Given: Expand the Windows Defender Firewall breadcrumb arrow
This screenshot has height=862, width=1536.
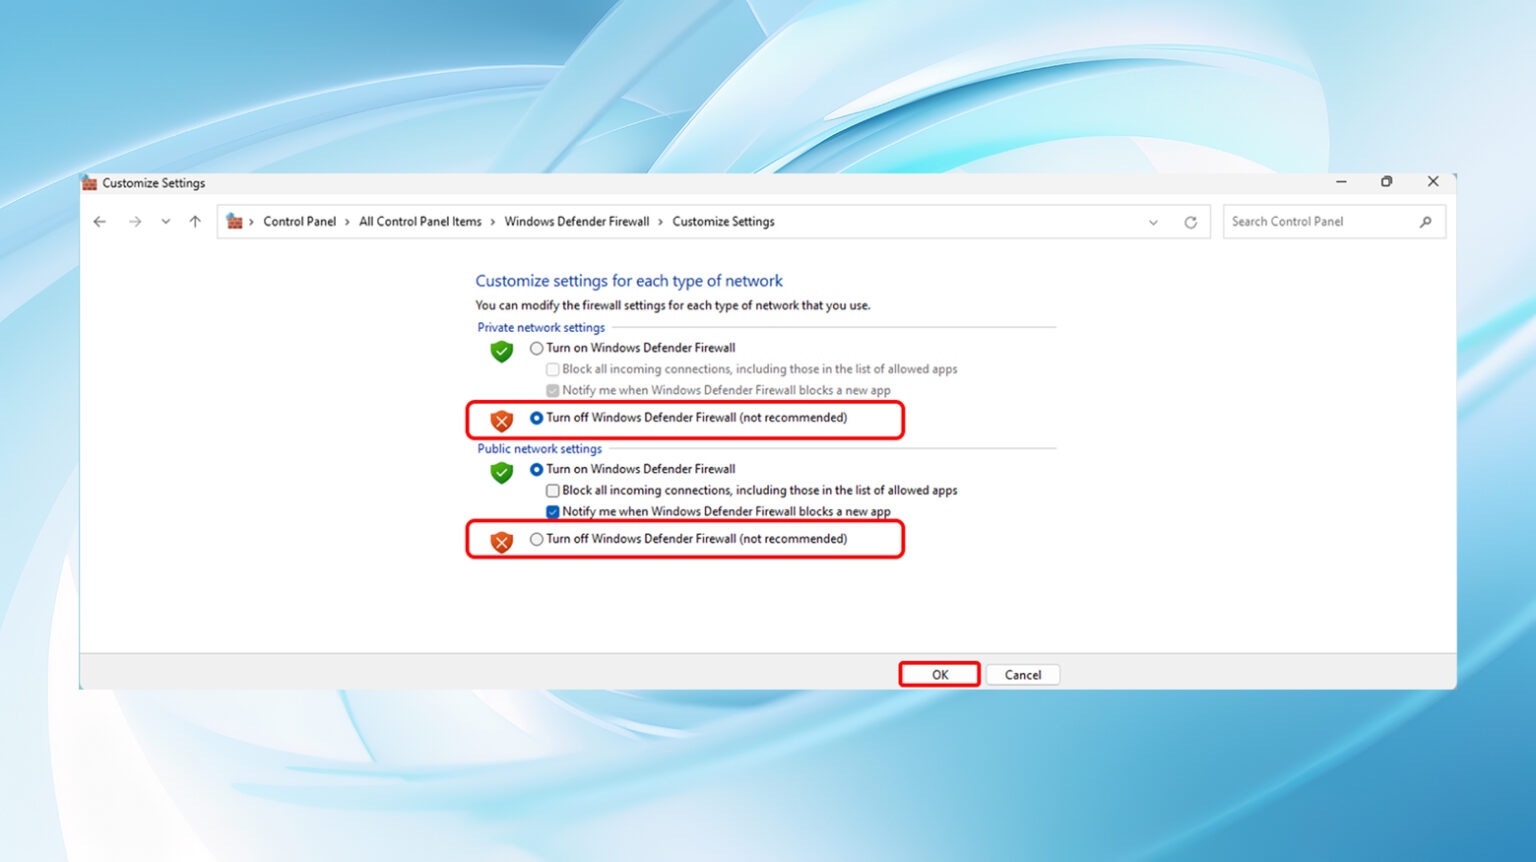Looking at the screenshot, I should click(x=659, y=221).
